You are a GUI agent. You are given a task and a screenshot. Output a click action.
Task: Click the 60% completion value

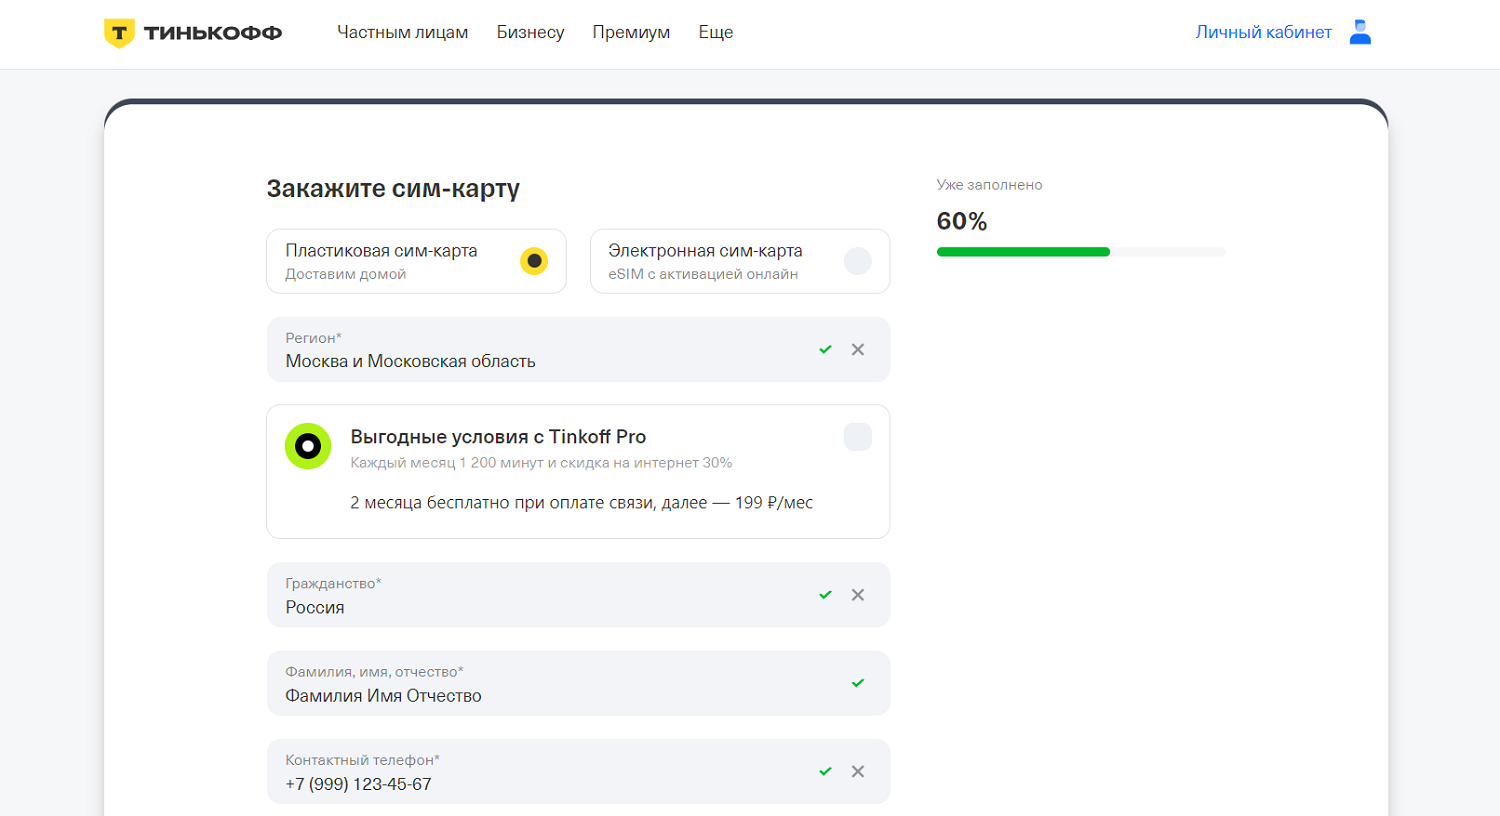pos(962,221)
